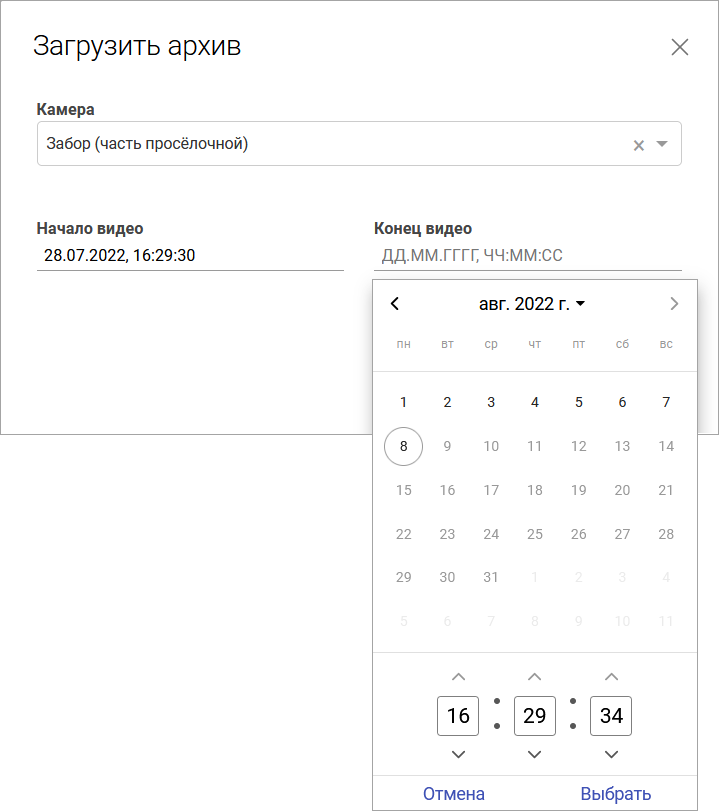Click the seconds input showing 34
719x811 pixels.
pyautogui.click(x=611, y=716)
